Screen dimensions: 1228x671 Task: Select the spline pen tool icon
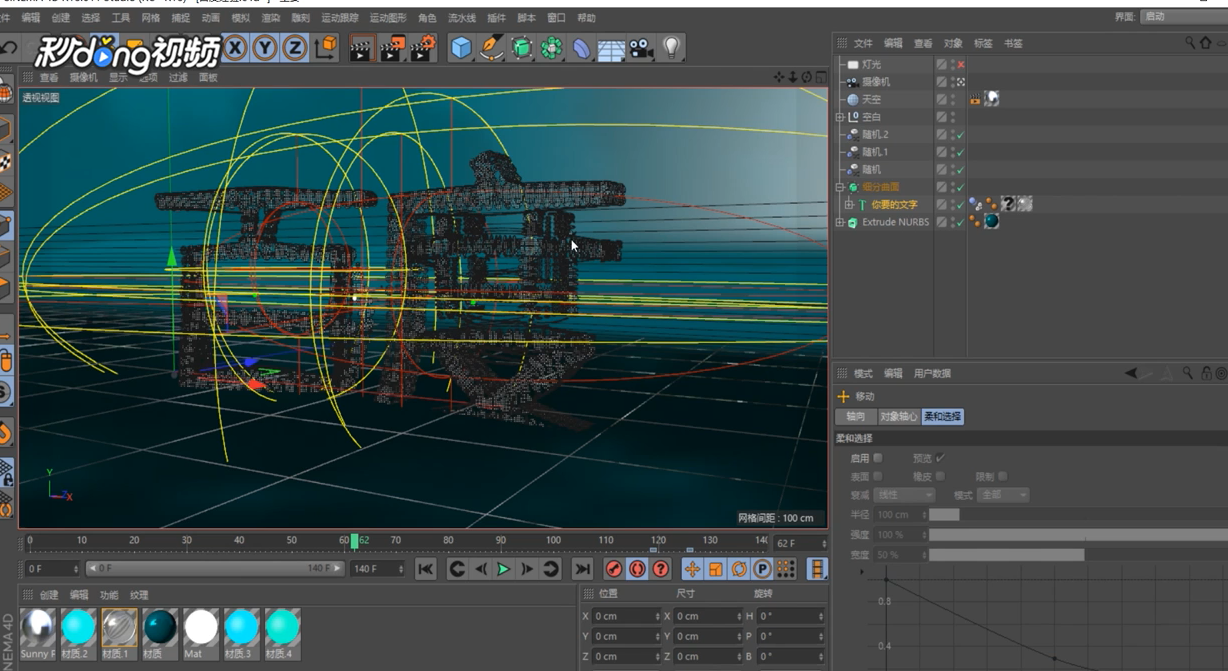click(491, 48)
